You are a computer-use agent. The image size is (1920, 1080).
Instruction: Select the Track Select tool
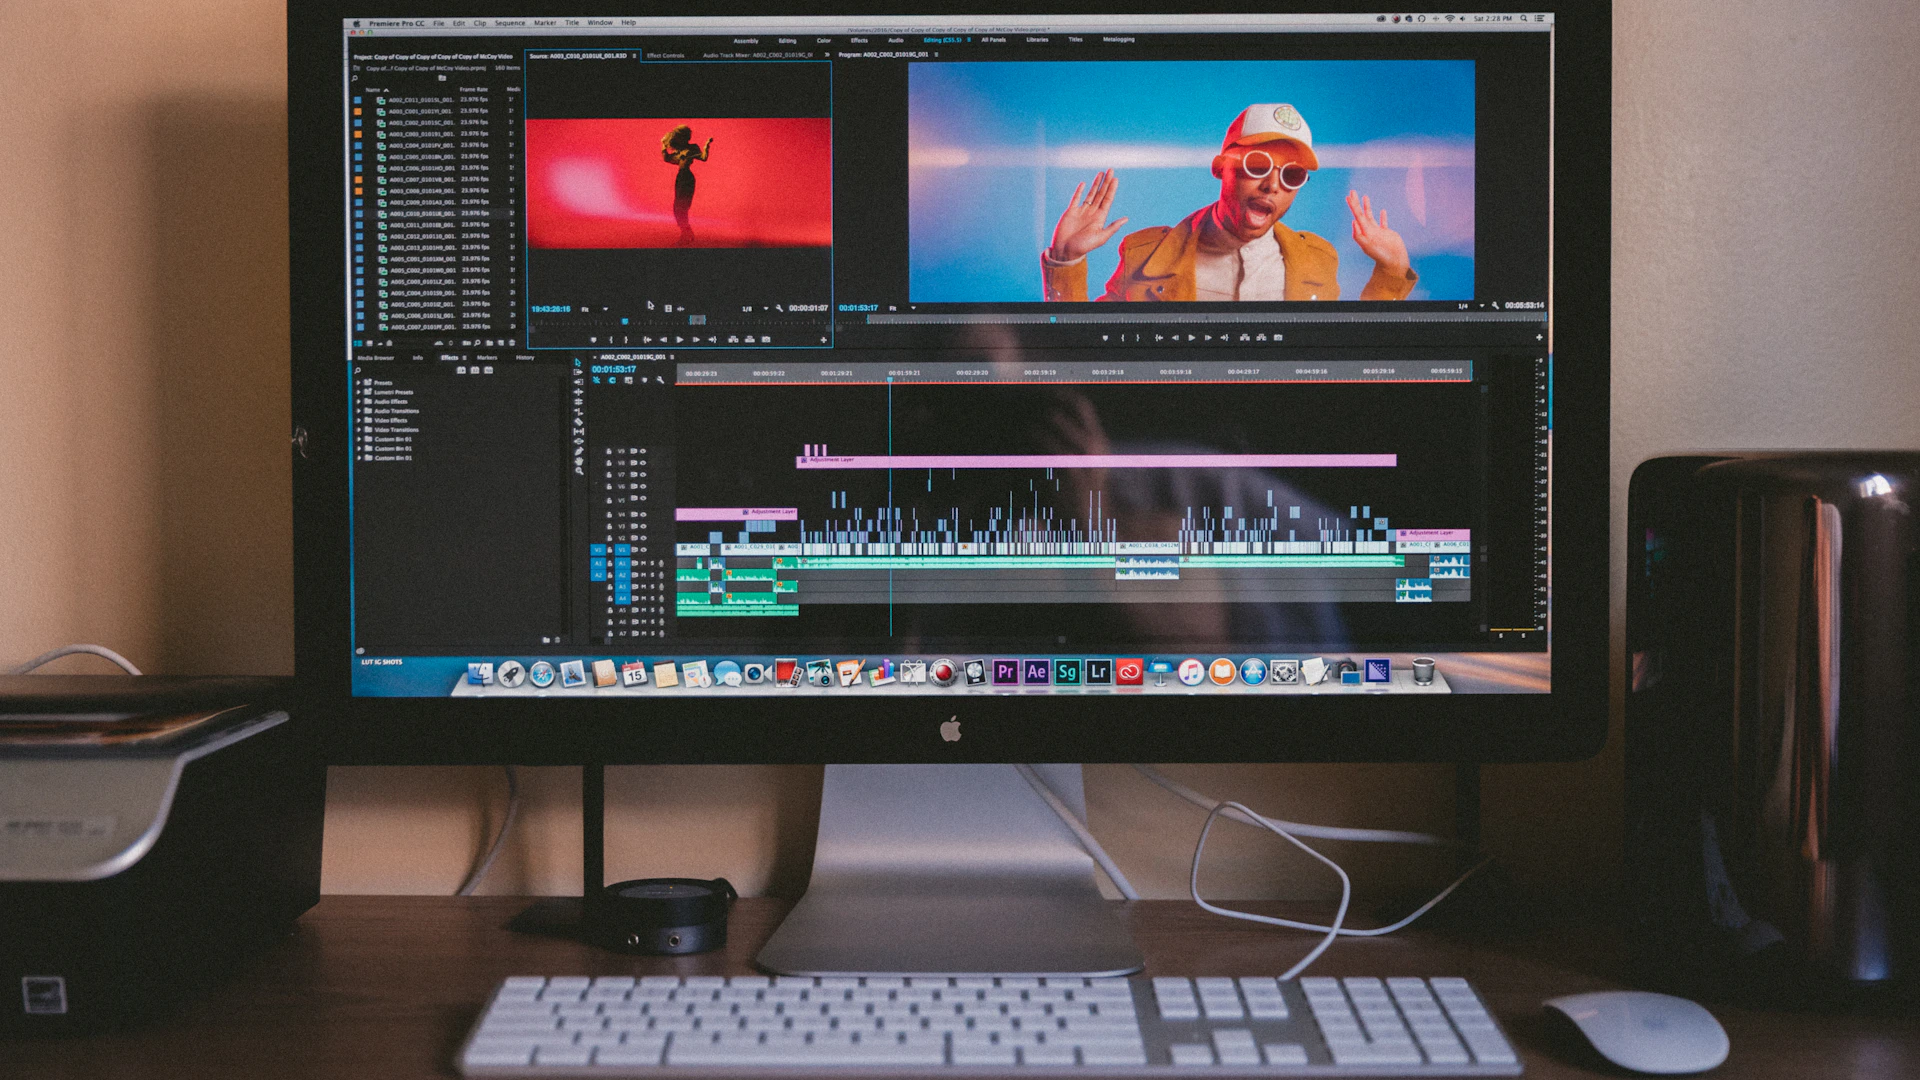[x=578, y=373]
